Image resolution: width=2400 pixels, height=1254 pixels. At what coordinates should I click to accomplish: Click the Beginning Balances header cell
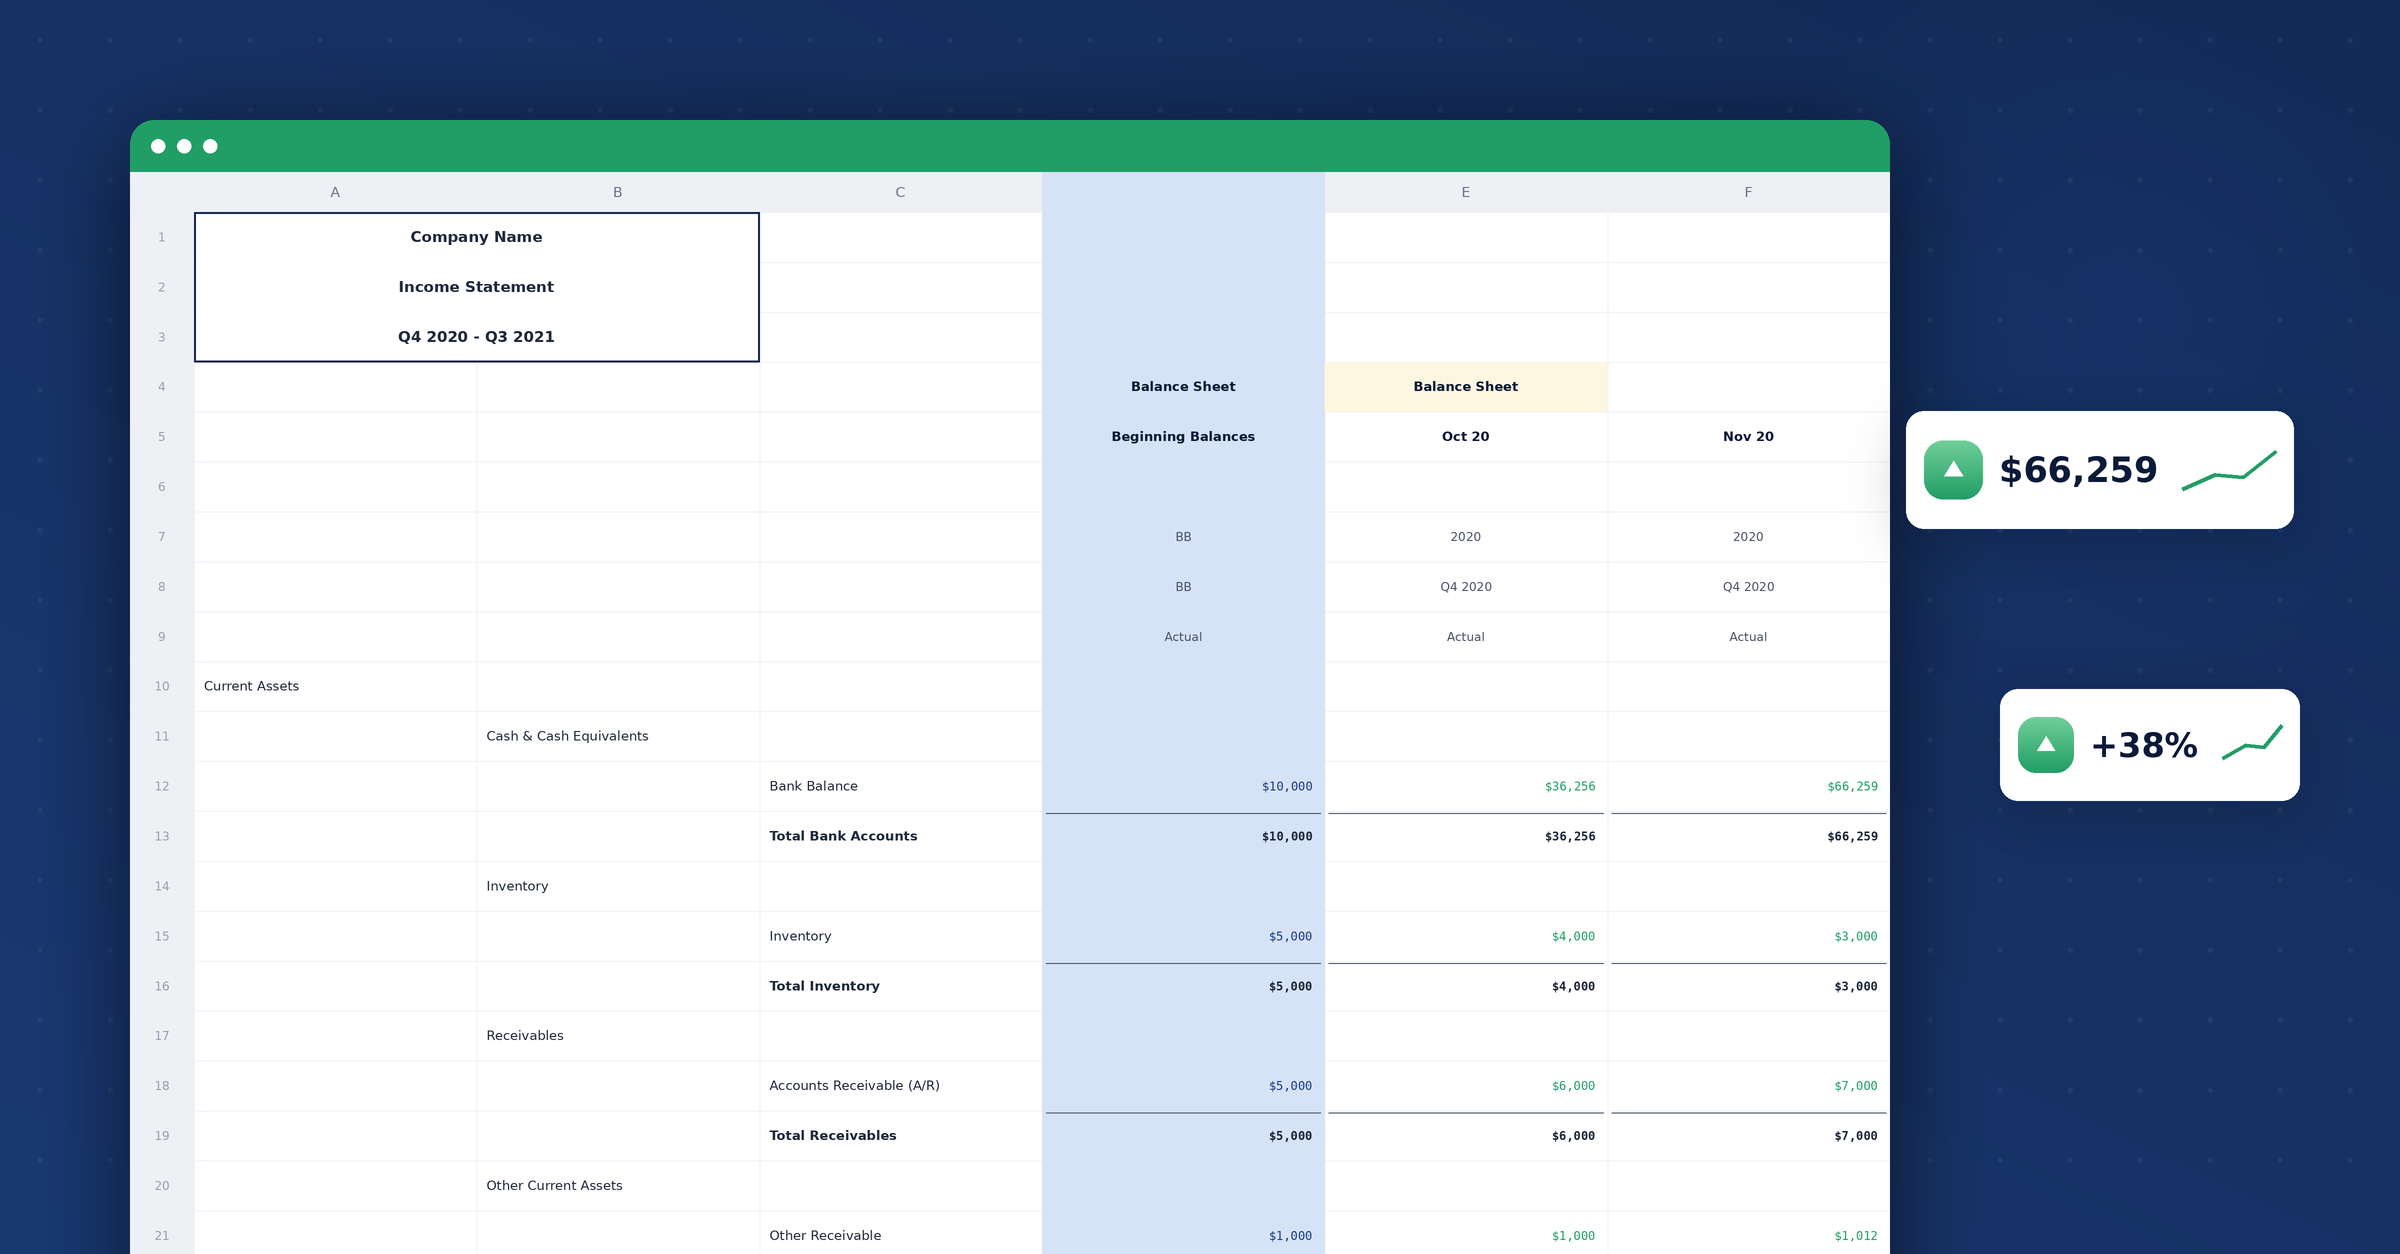tap(1183, 437)
